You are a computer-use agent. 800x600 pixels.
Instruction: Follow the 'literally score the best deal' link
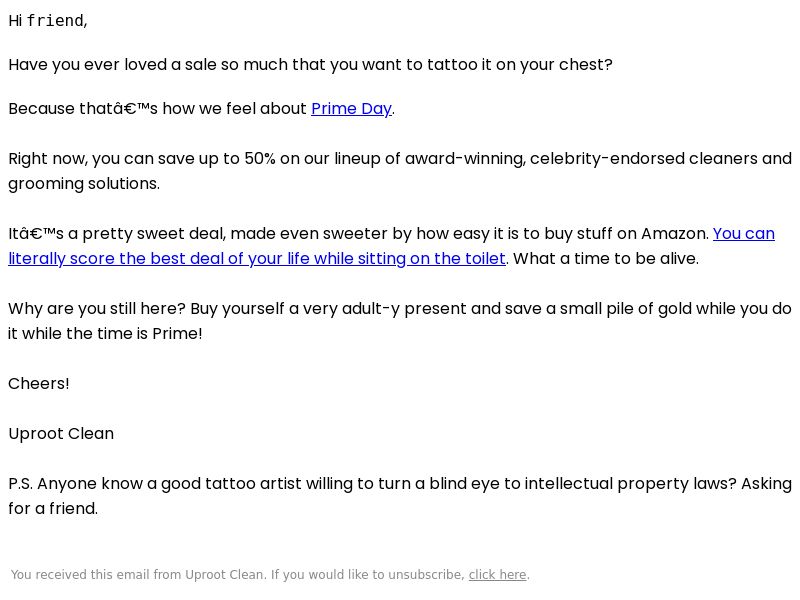pos(128,259)
